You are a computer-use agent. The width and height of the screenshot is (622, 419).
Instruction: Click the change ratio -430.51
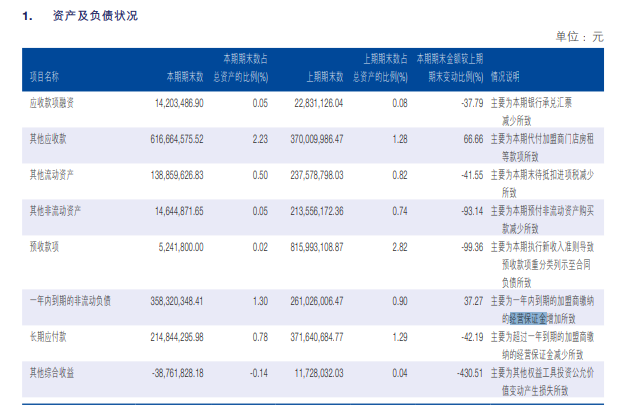(x=470, y=373)
